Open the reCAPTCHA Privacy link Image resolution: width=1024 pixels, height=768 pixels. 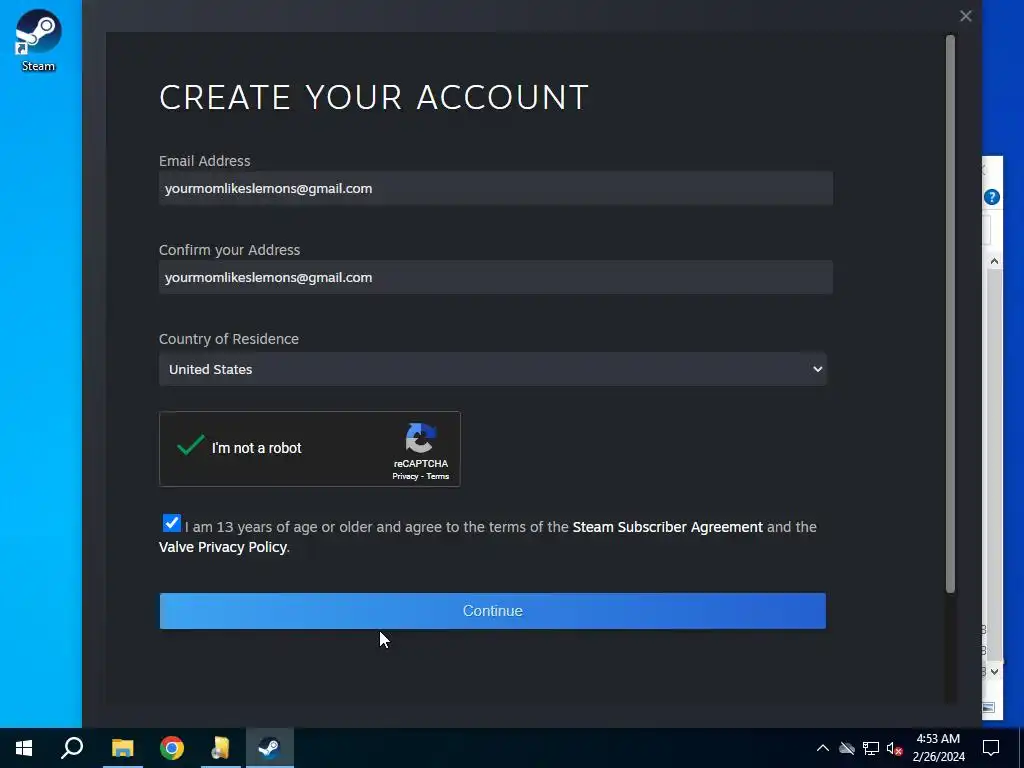click(x=405, y=476)
